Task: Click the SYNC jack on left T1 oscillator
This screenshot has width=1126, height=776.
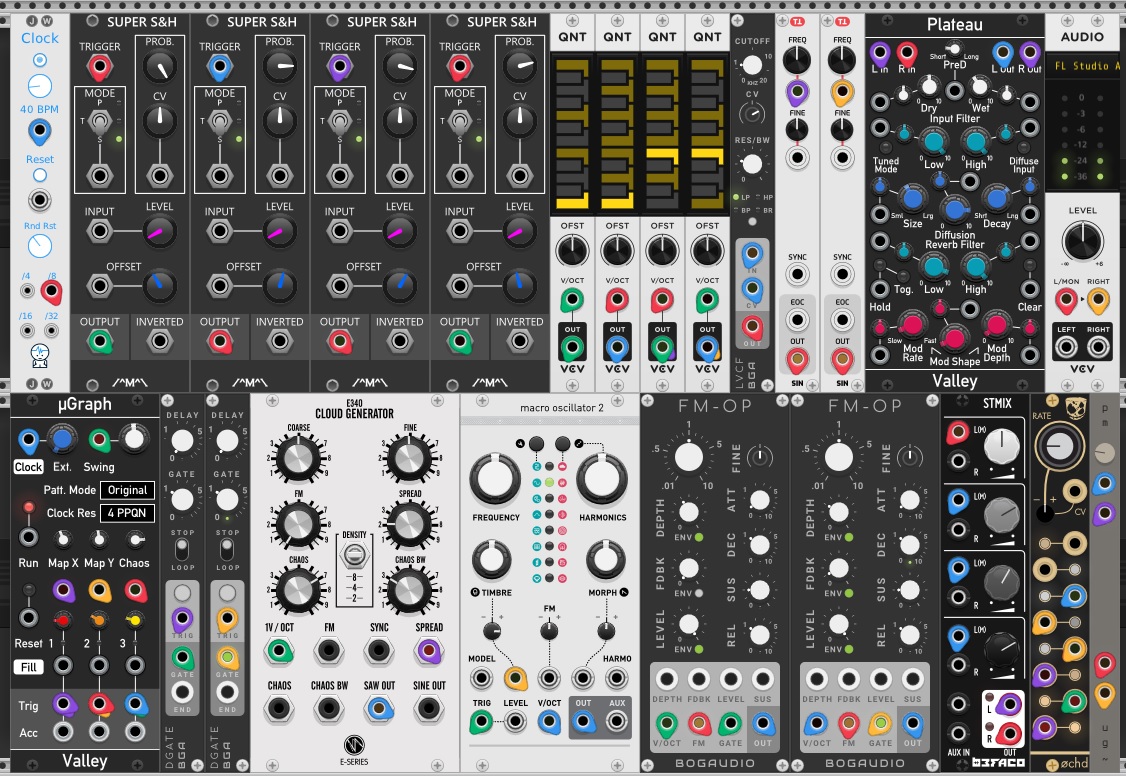Action: (x=797, y=275)
